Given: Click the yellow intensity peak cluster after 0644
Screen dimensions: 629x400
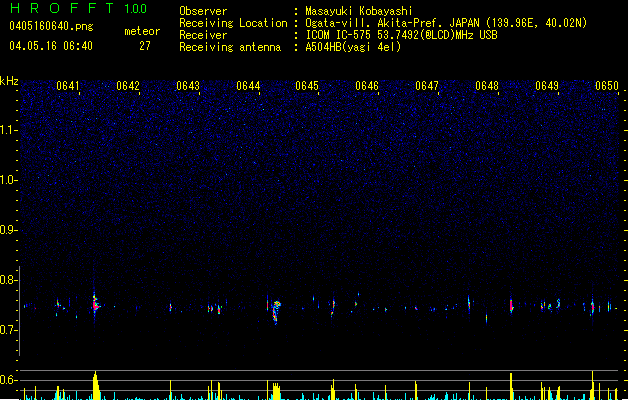Looking at the screenshot, I should pyautogui.click(x=276, y=391).
